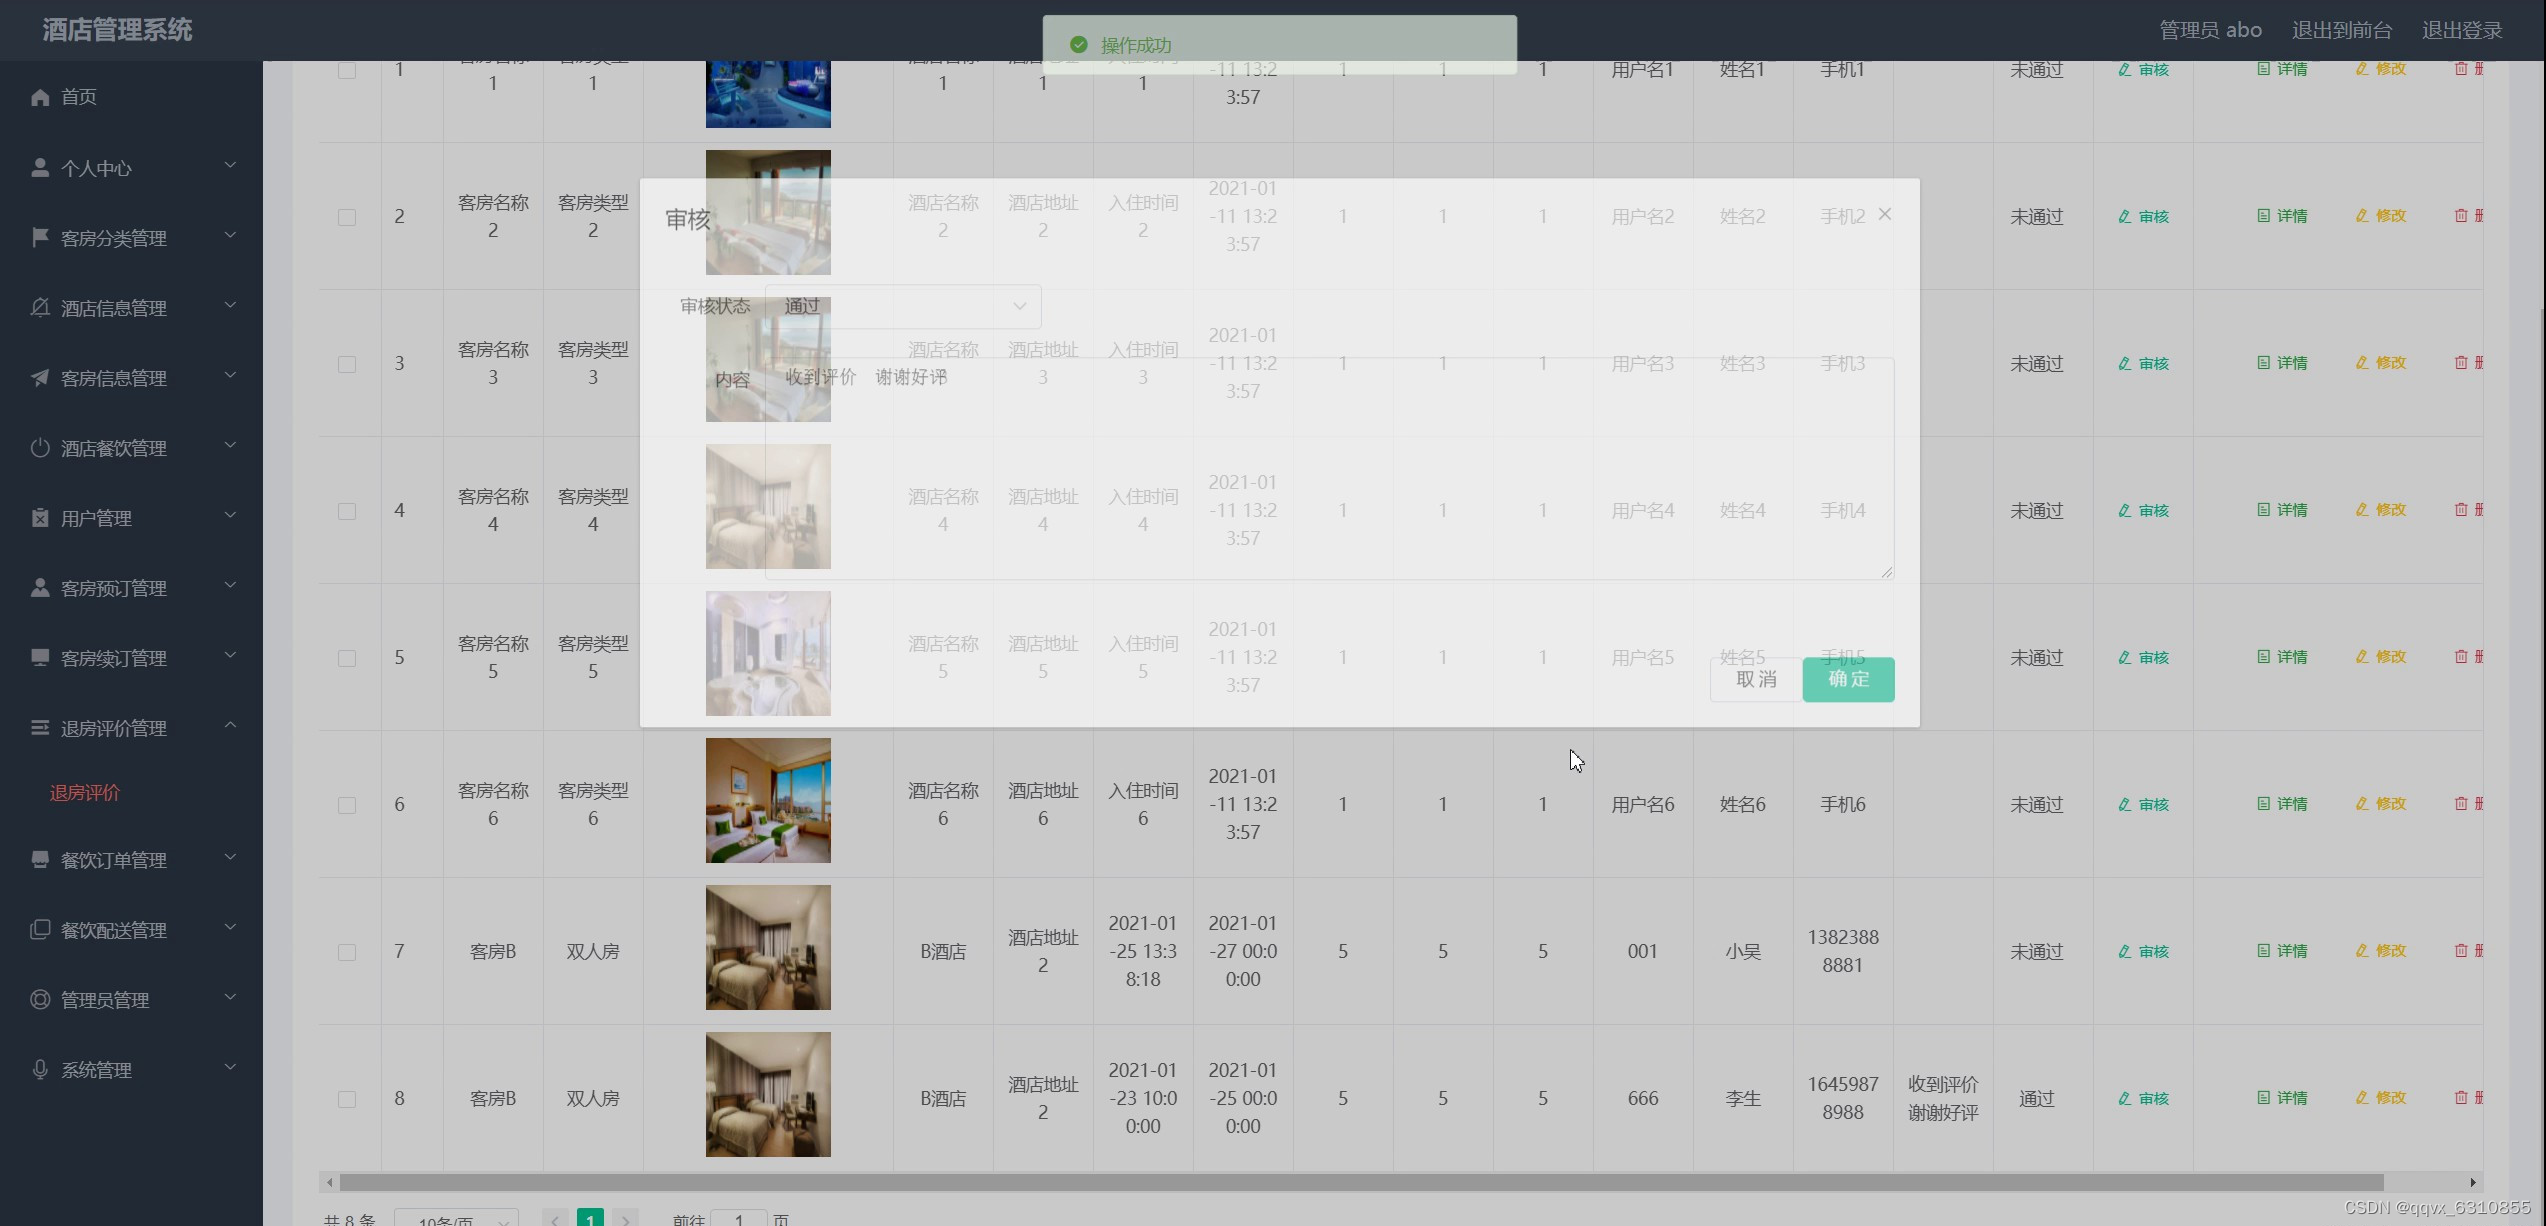
Task: Click the trash delete icon on row 8
Action: [x=2462, y=1097]
